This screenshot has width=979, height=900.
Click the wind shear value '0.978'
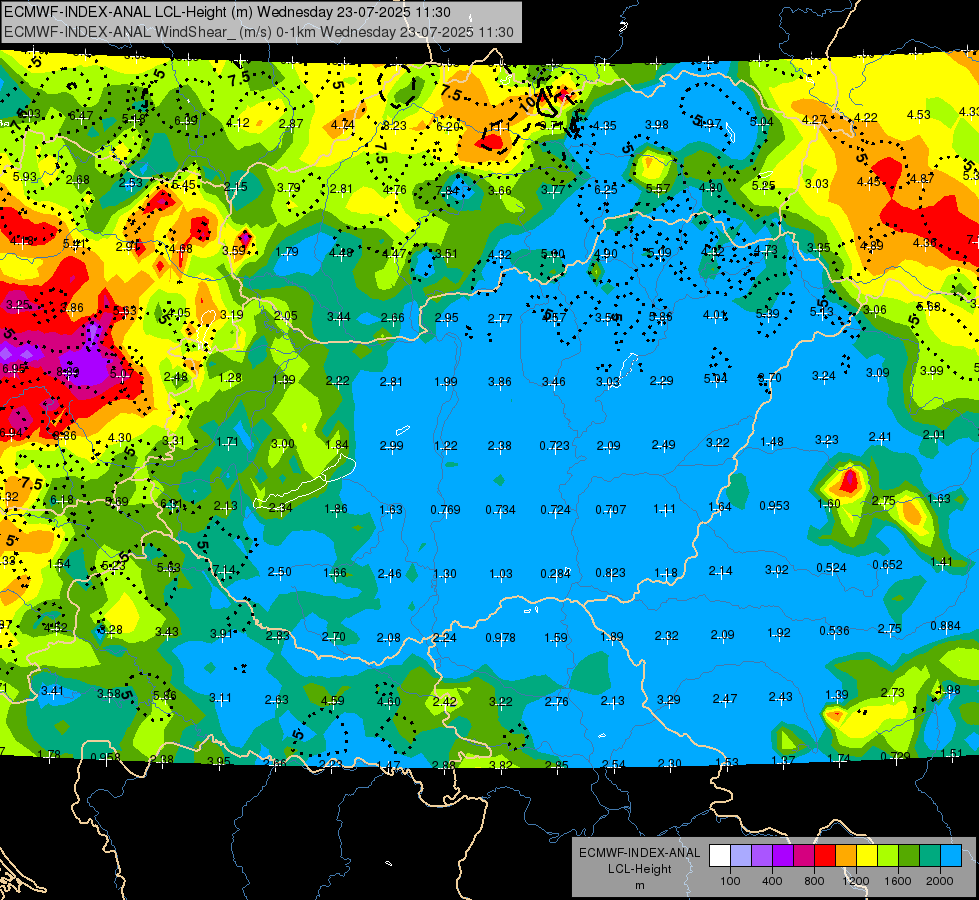[501, 638]
